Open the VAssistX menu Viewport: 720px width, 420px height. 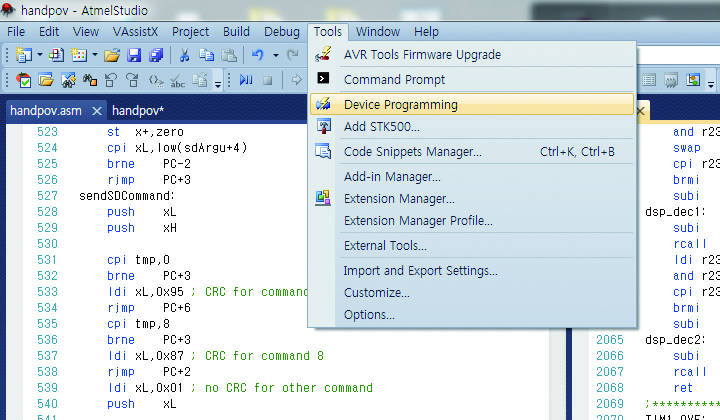(135, 32)
